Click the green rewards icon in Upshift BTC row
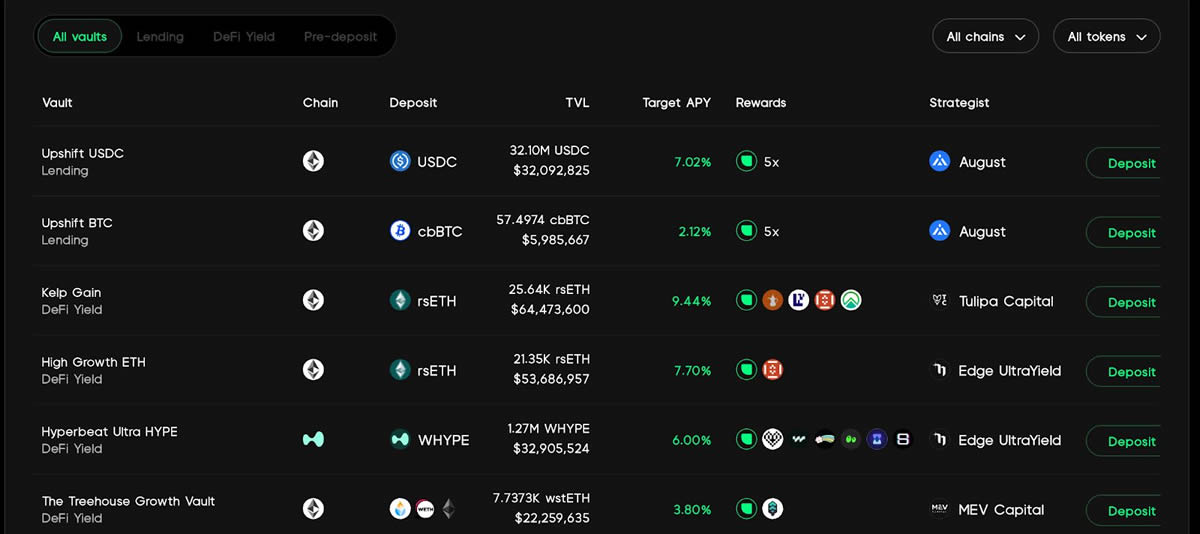The height and width of the screenshot is (534, 1200). coord(746,231)
